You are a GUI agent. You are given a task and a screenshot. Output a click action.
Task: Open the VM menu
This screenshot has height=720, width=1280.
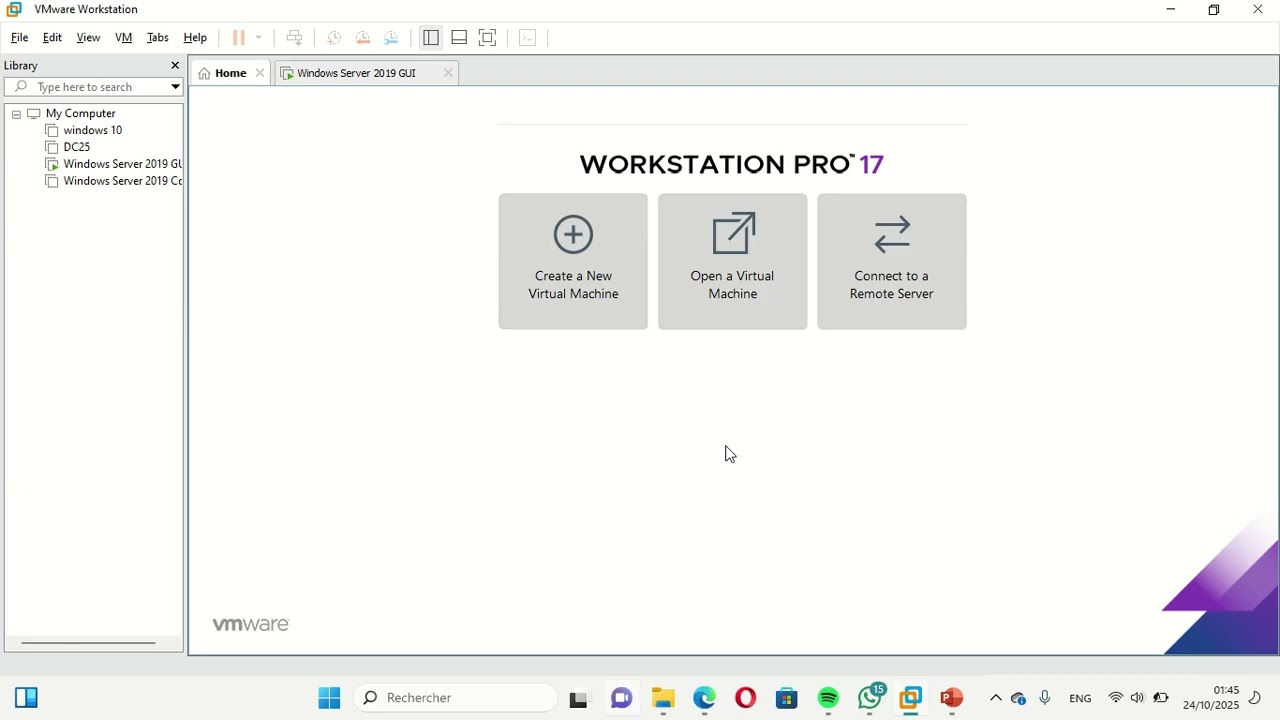click(124, 38)
